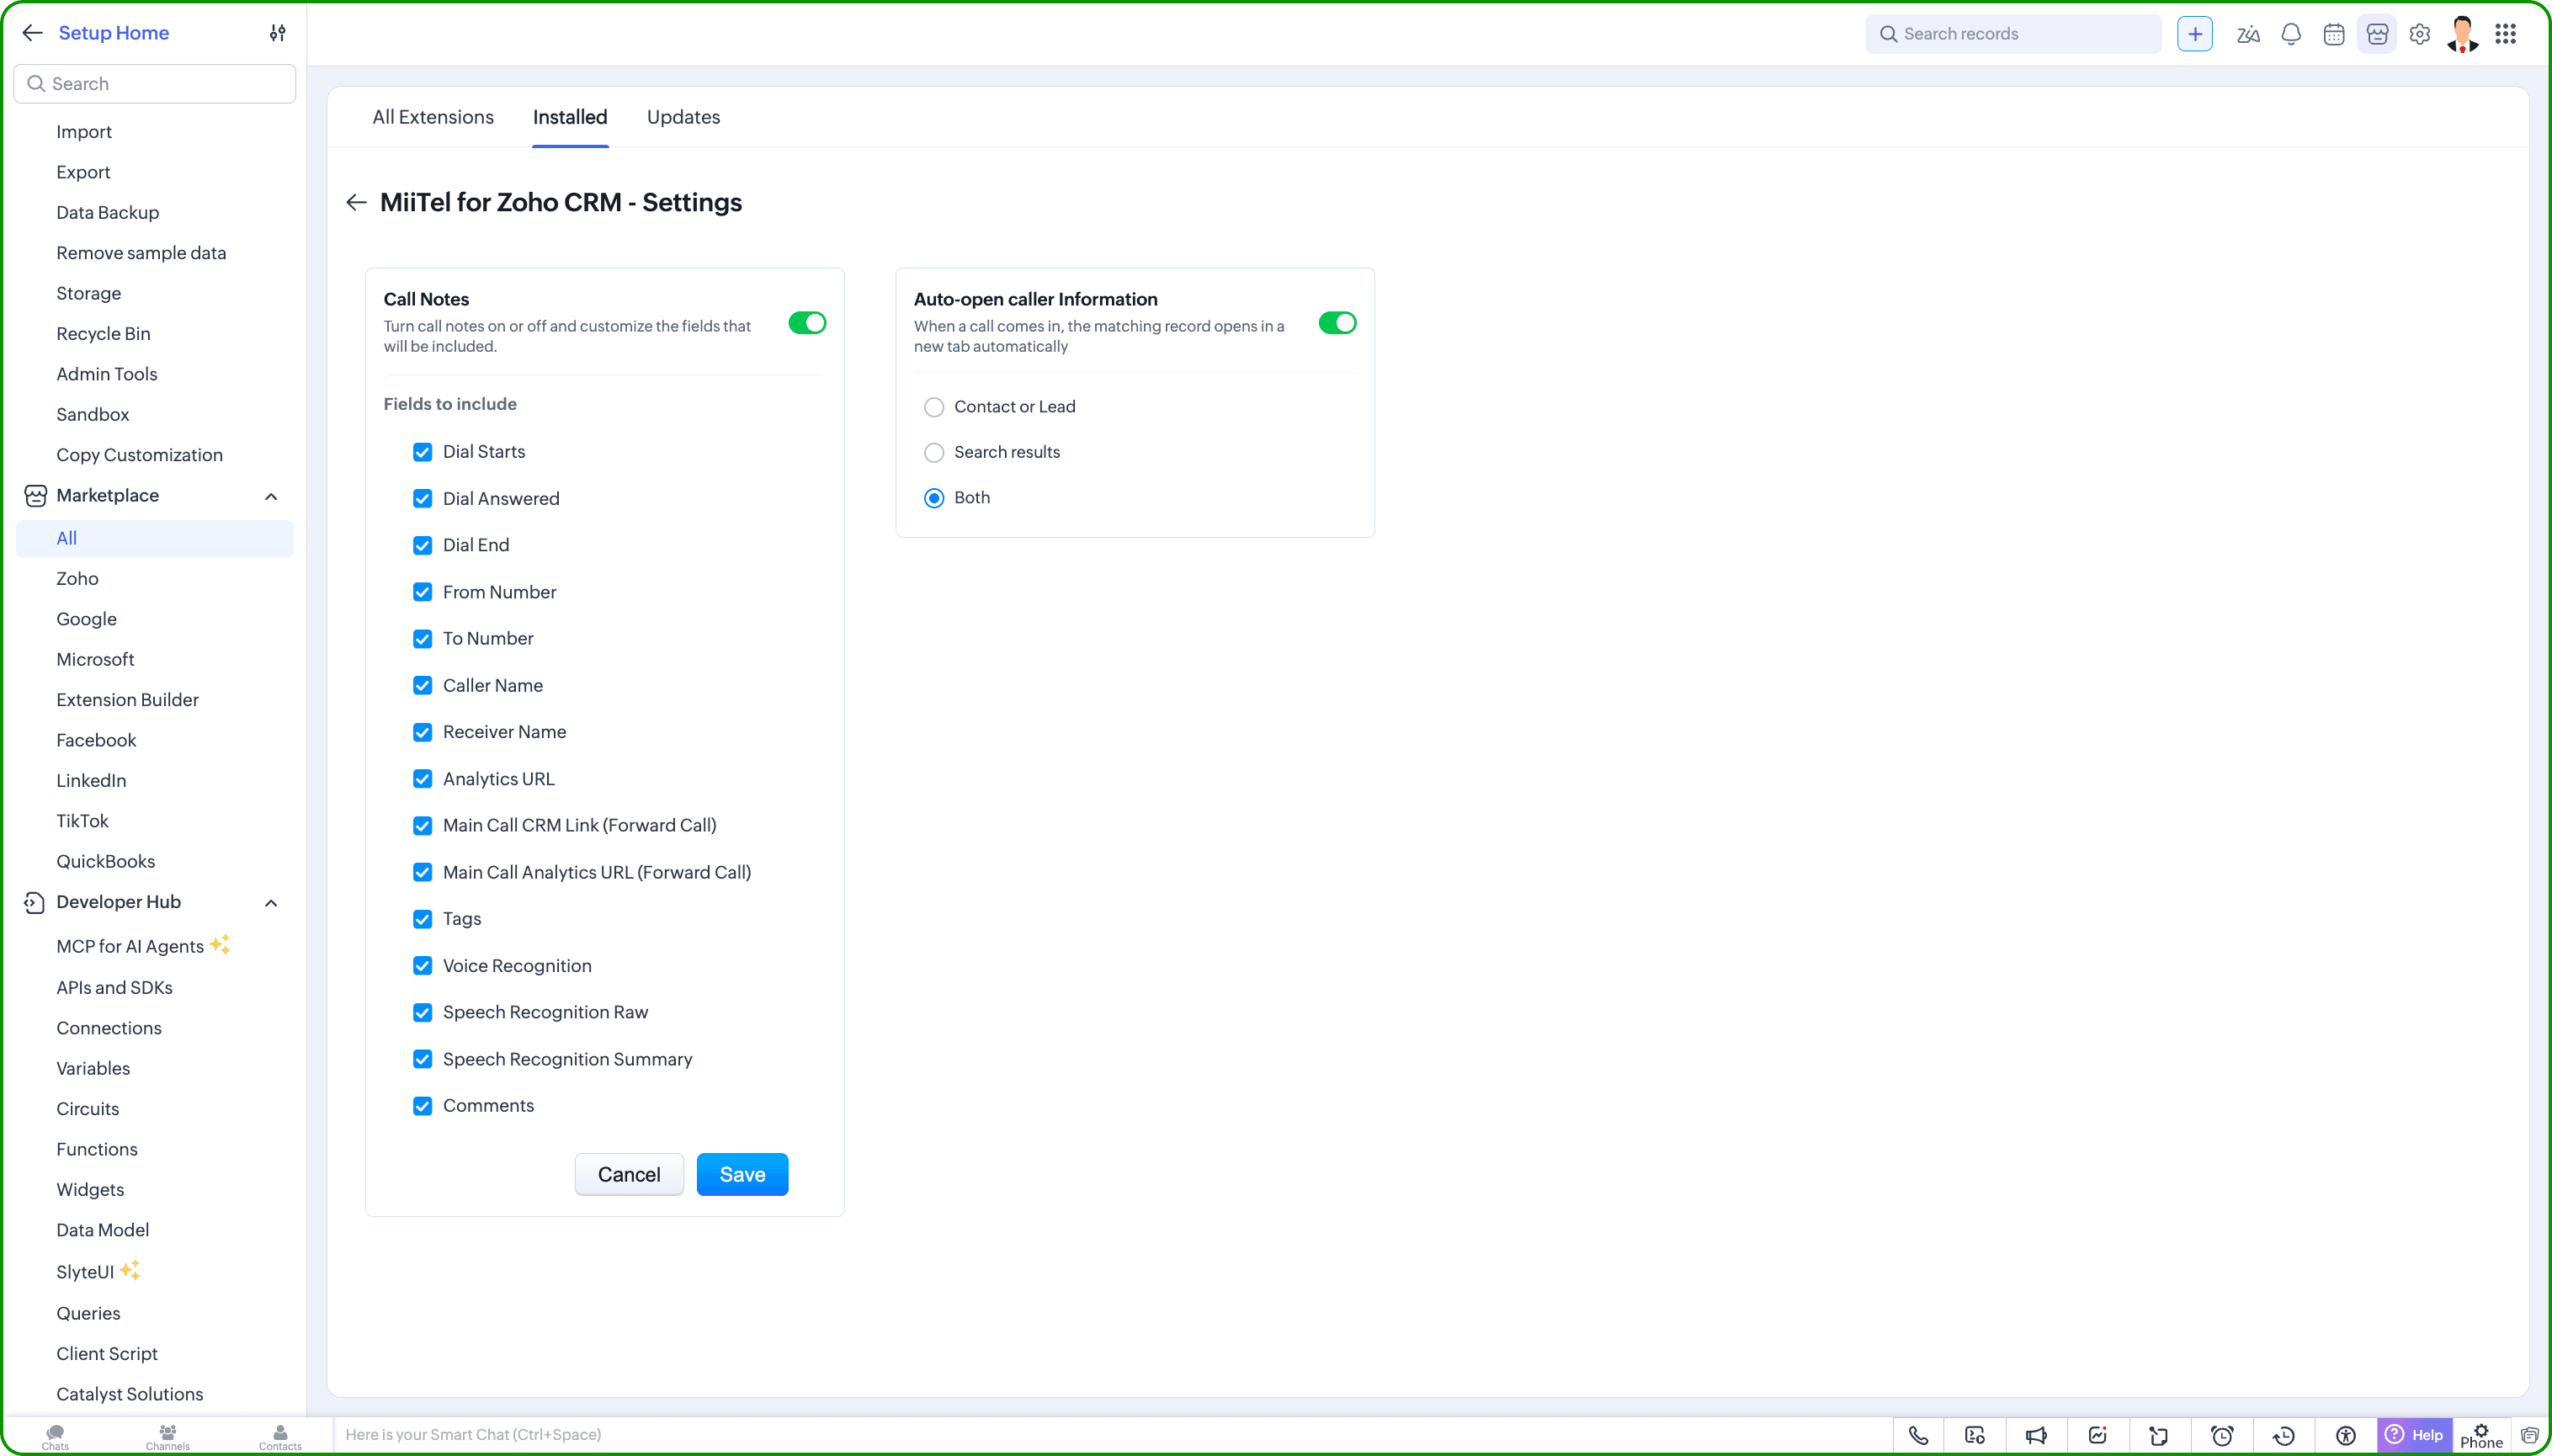Screen dimensions: 2552x1456
Task: Go back using arrow beside MiiTel Settings title
Action: 356,203
